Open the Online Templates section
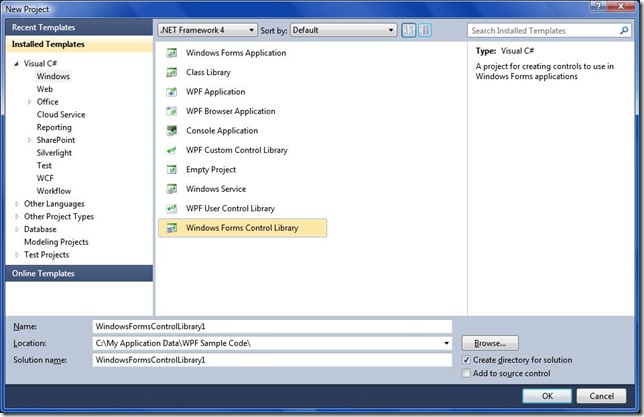644x417 pixels. [79, 273]
